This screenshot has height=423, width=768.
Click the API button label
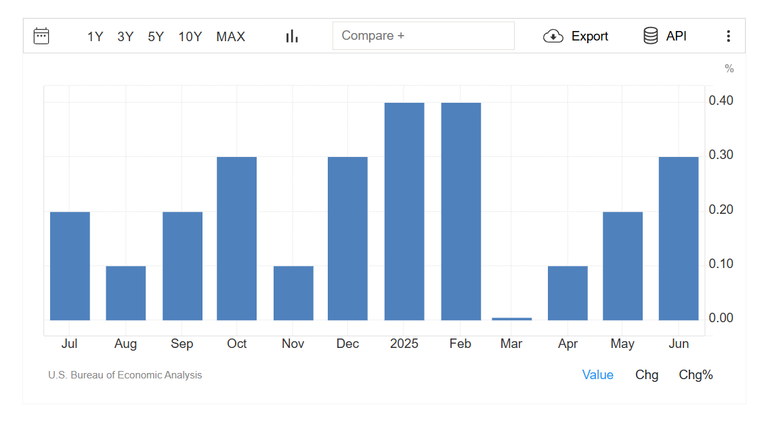[x=676, y=36]
